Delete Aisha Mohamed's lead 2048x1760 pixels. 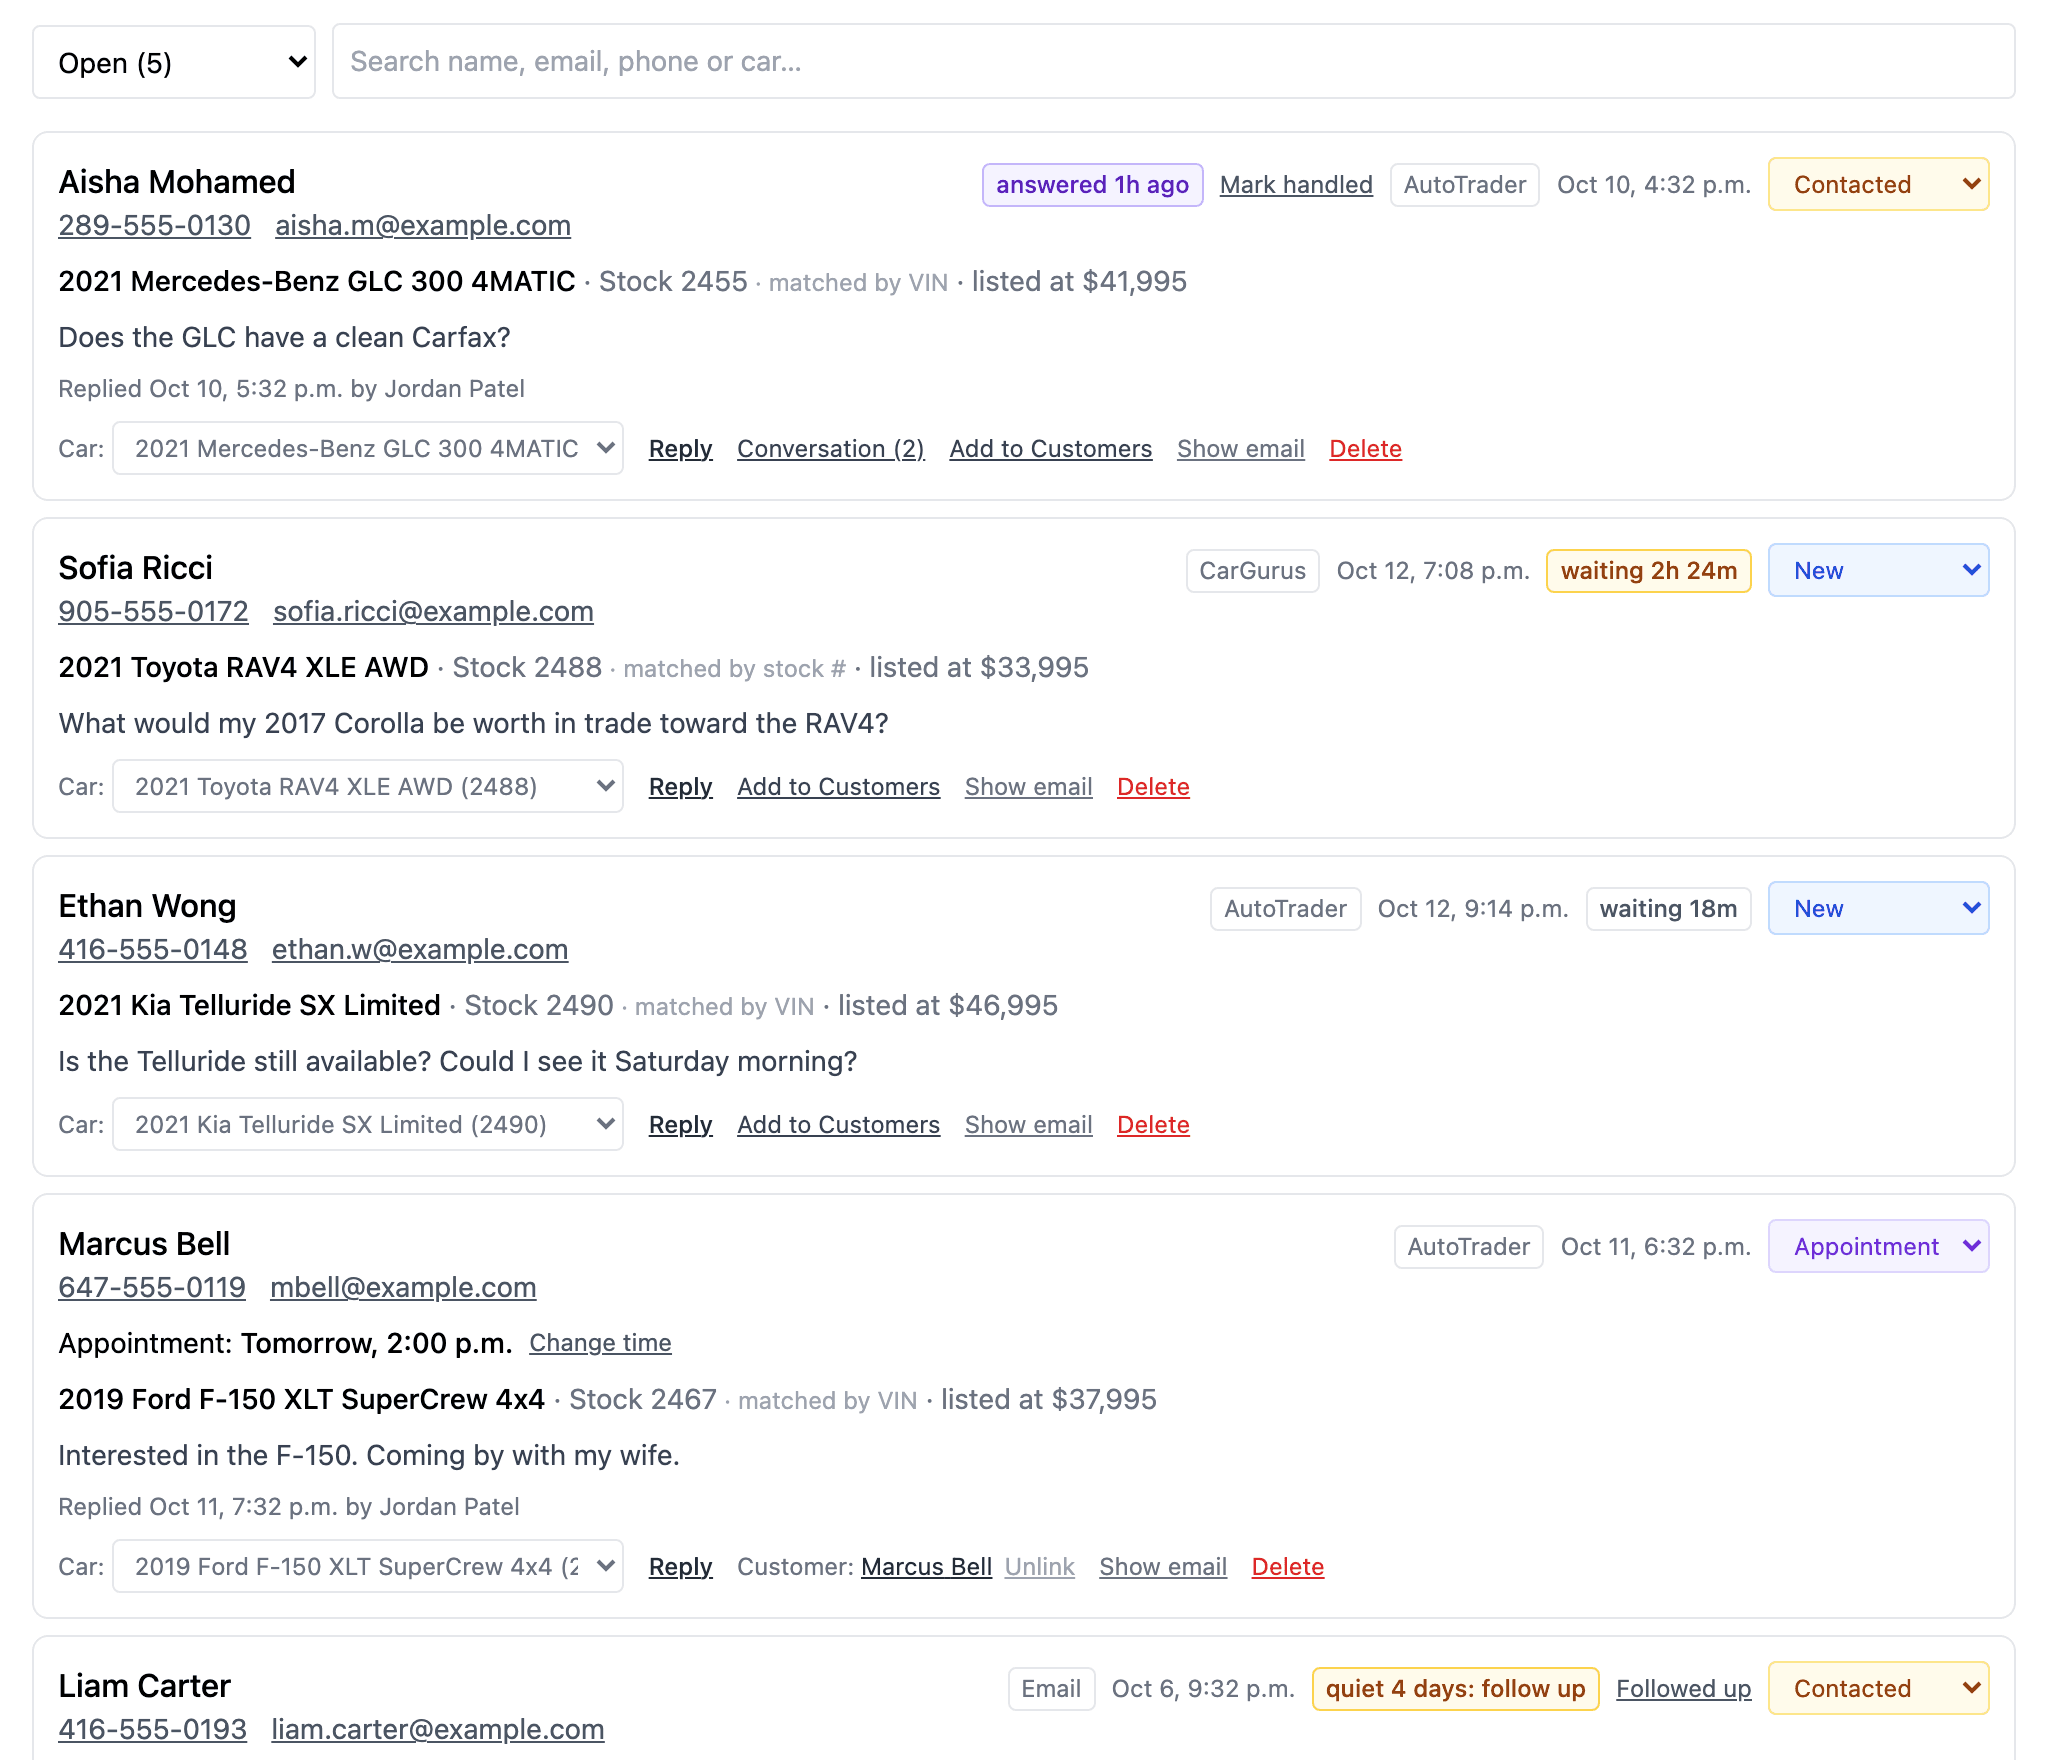pyautogui.click(x=1365, y=449)
